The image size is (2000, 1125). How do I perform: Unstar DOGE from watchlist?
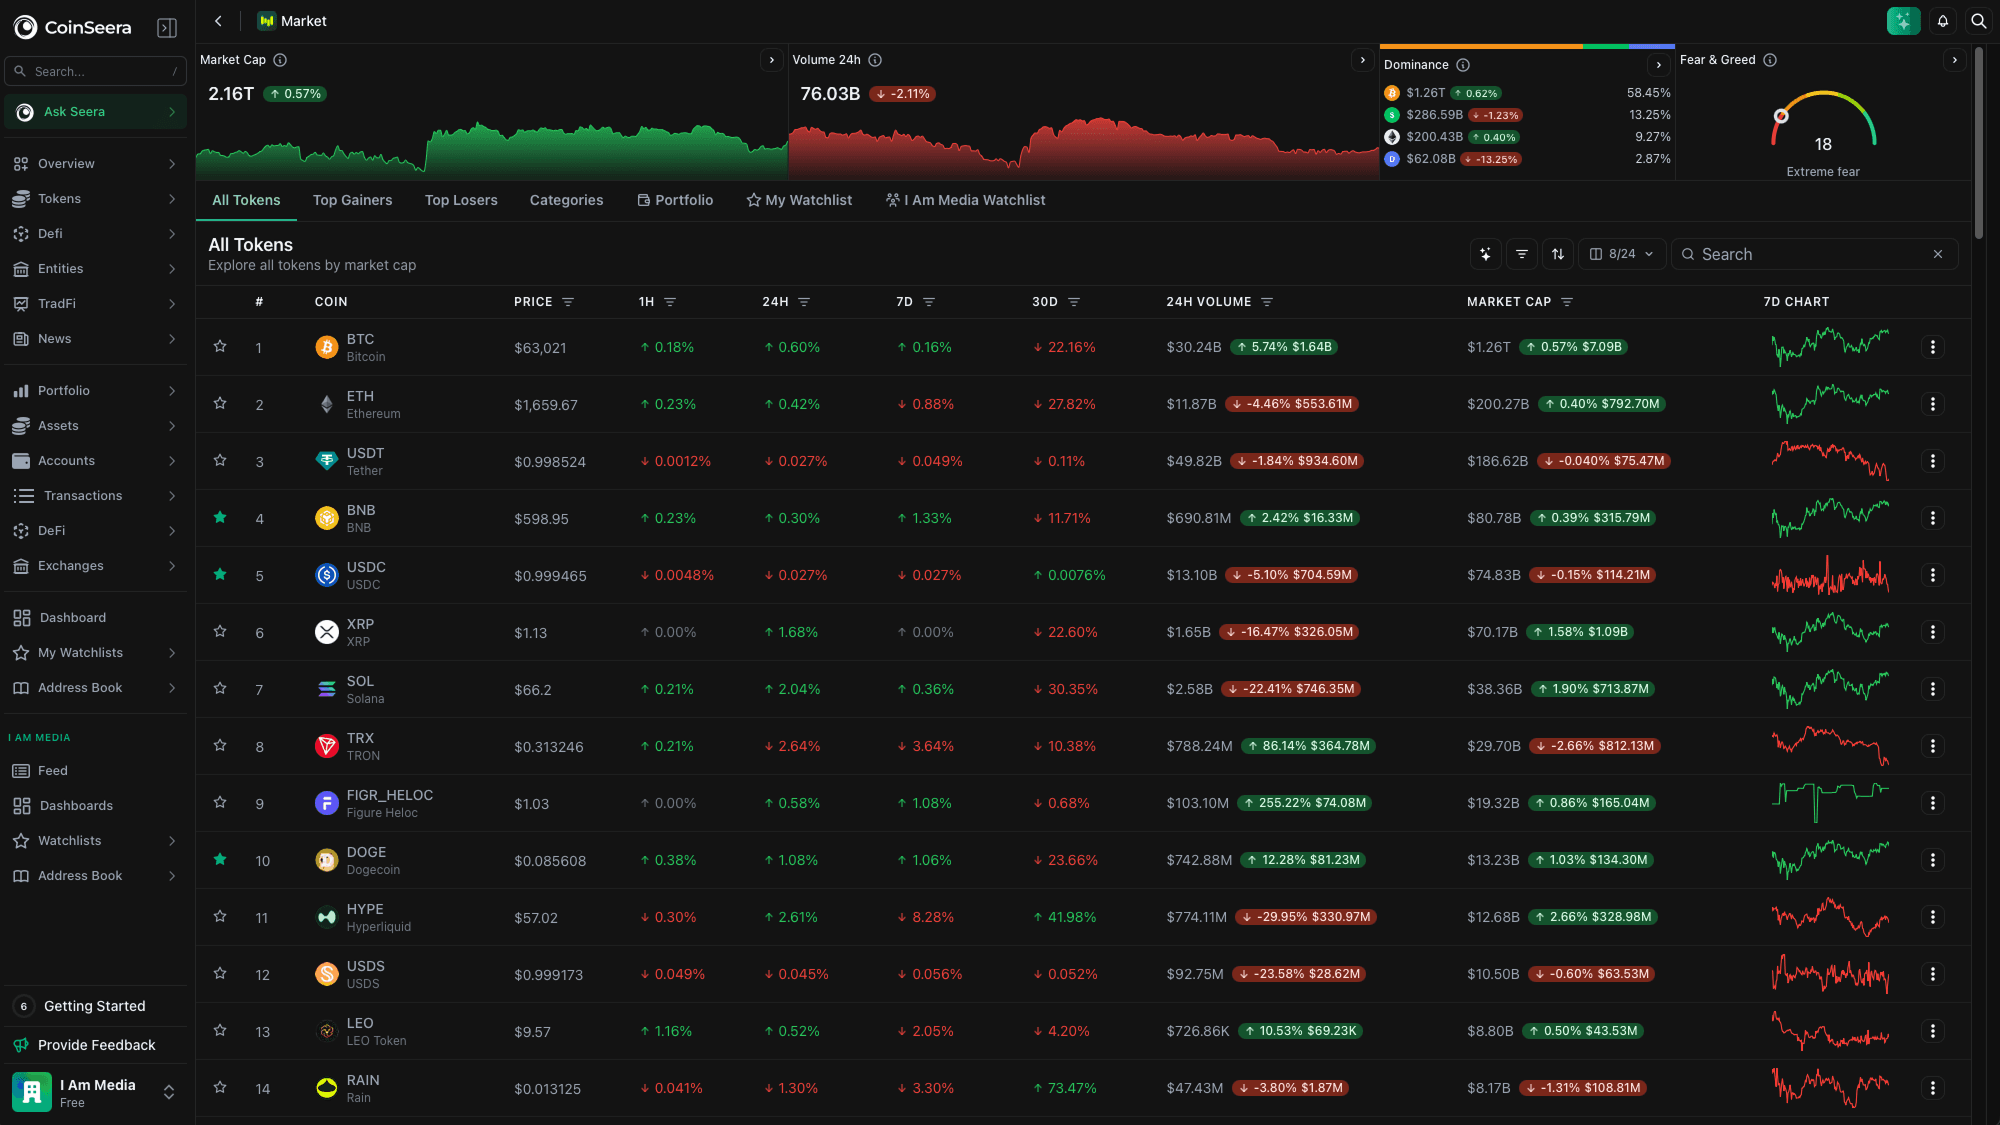click(220, 859)
